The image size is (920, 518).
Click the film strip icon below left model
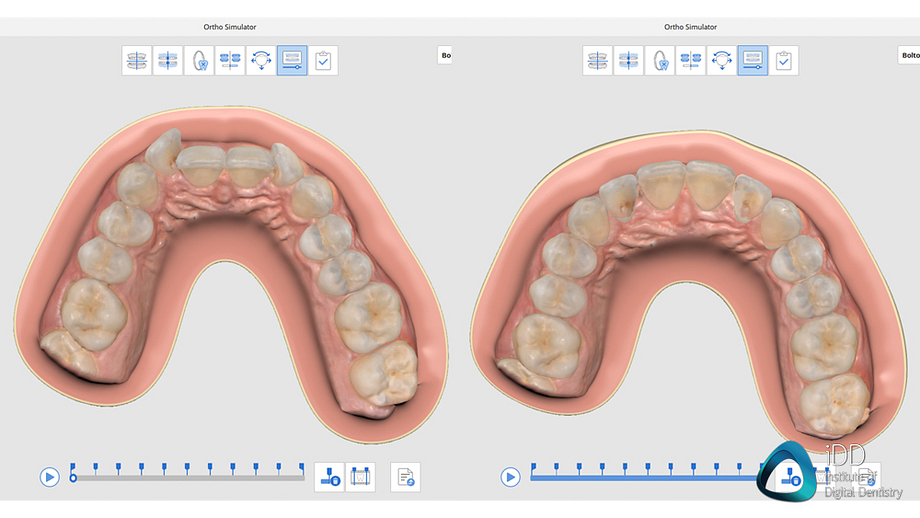coord(361,477)
